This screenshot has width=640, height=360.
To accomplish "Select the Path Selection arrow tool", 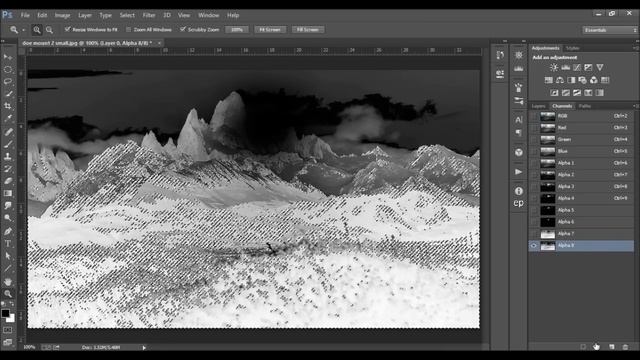I will click(x=8, y=256).
